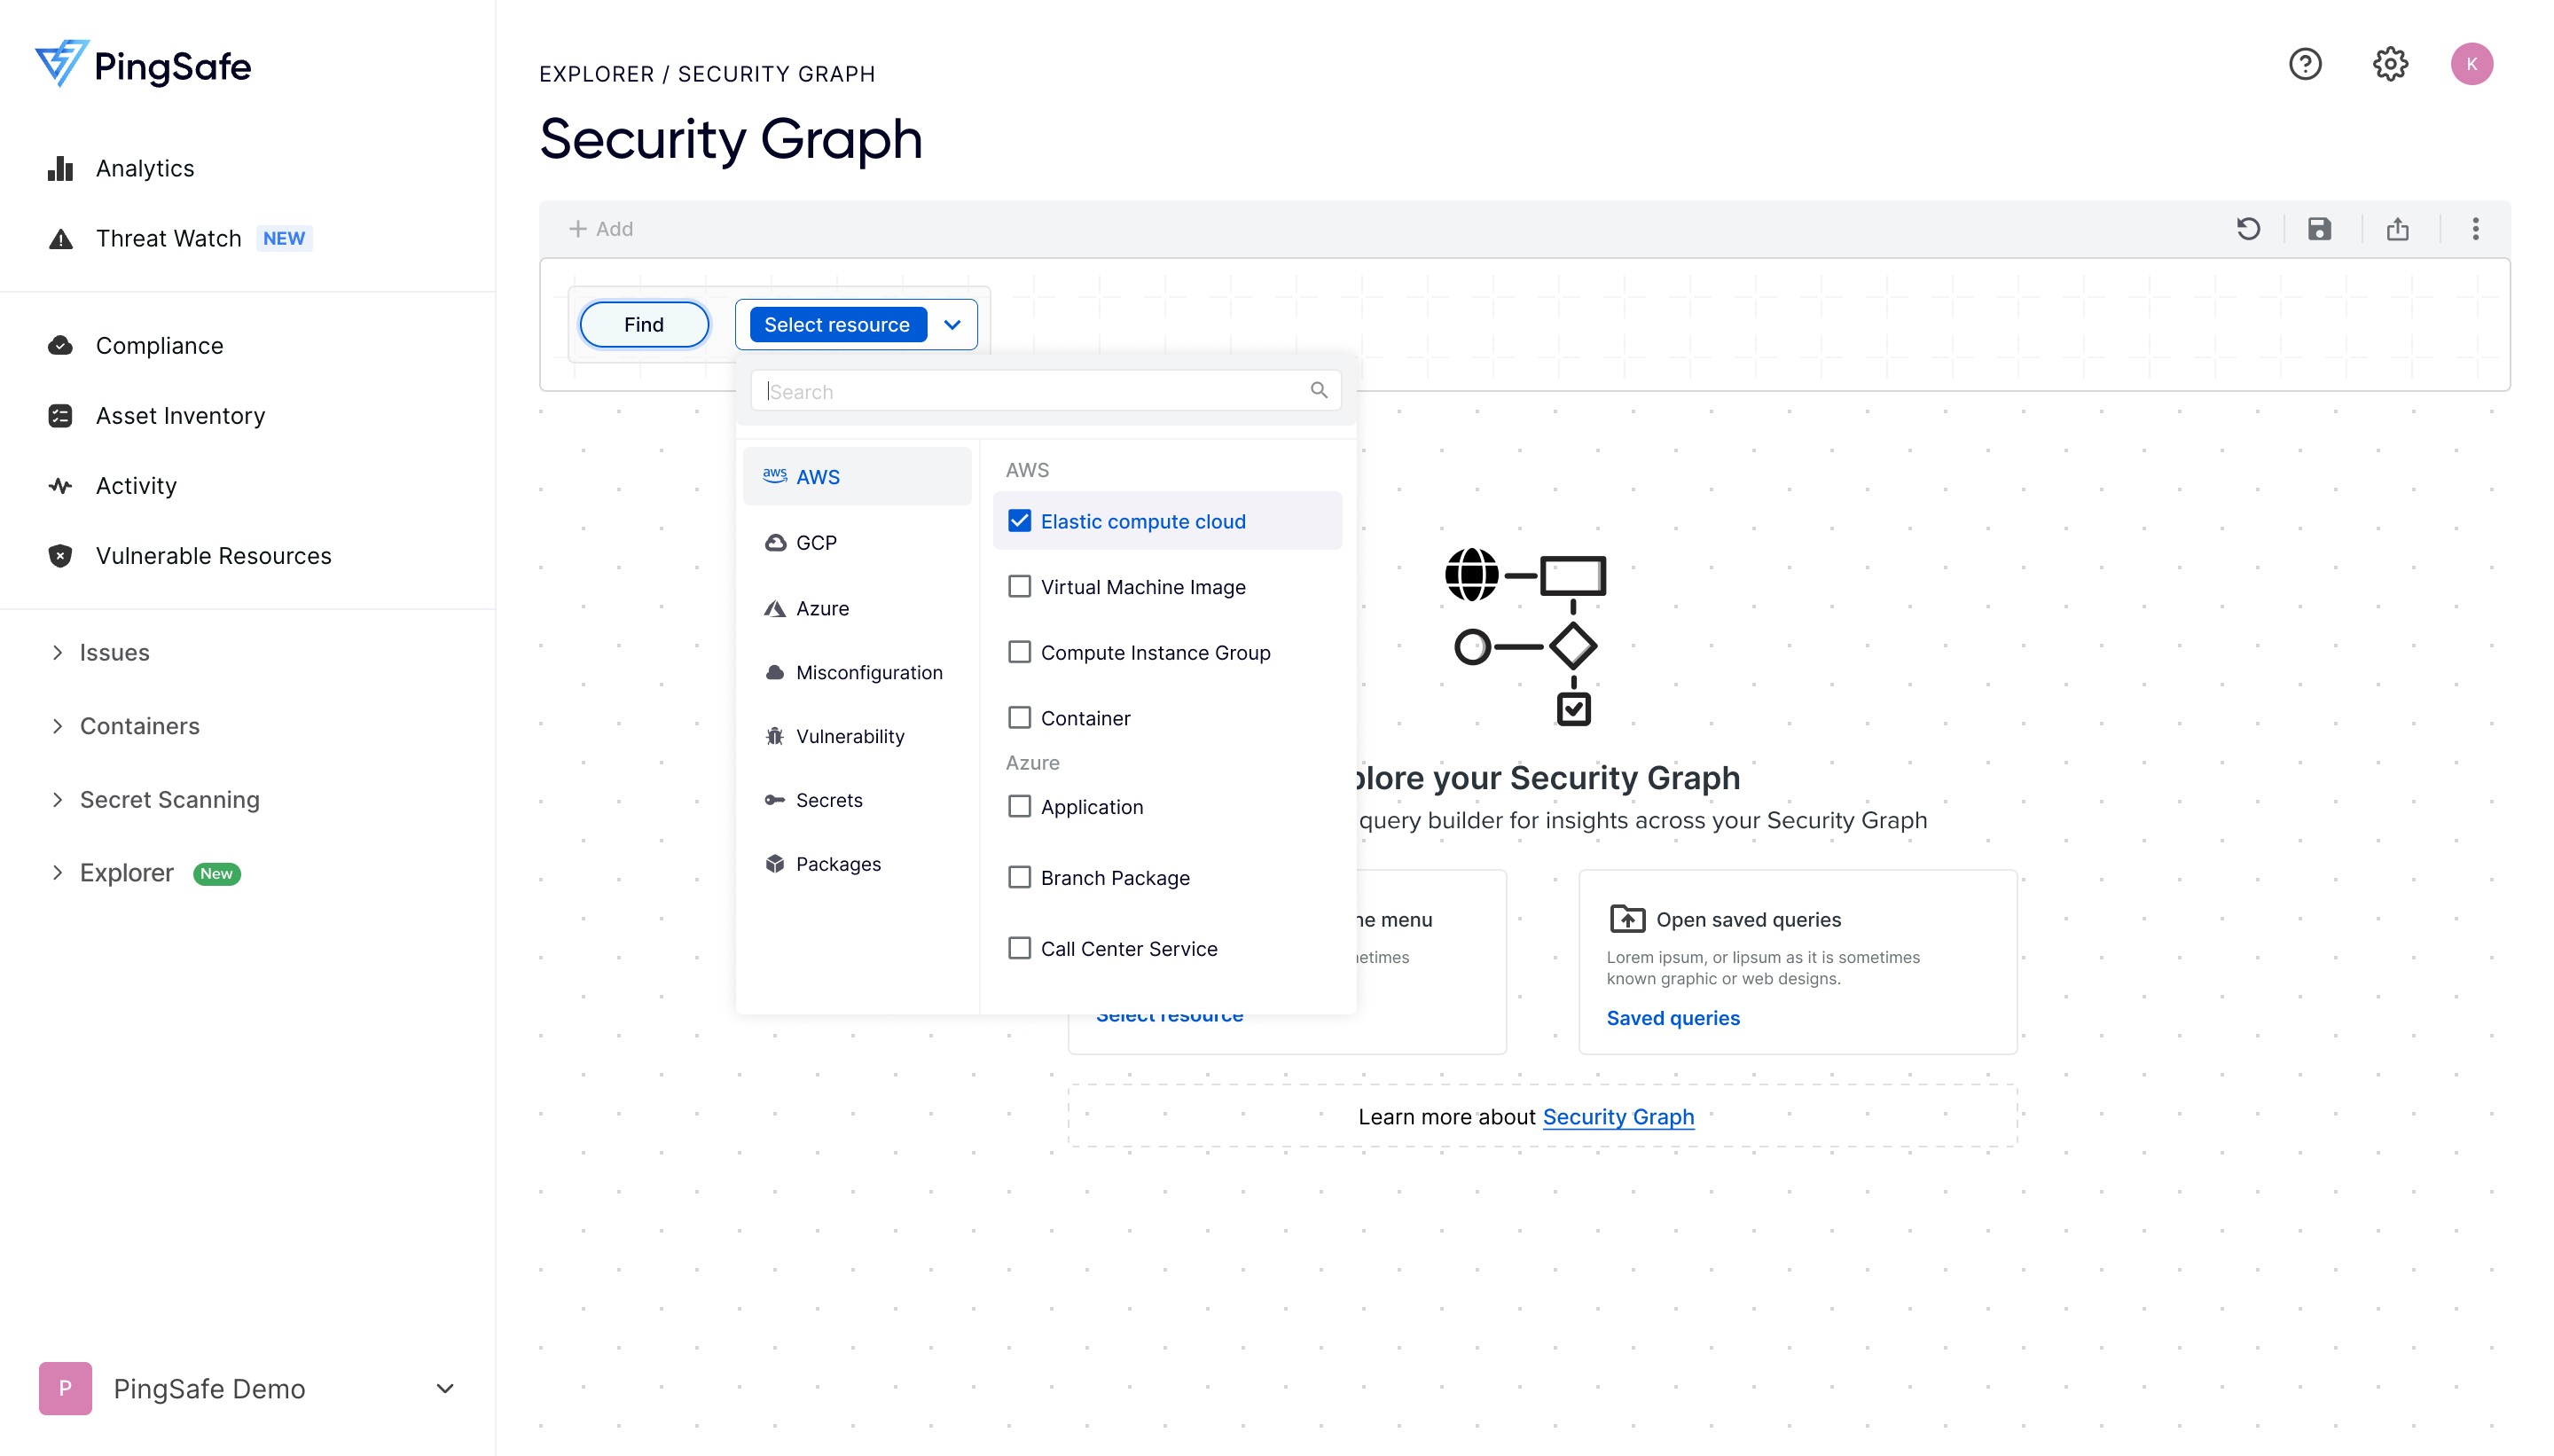Image resolution: width=2554 pixels, height=1456 pixels.
Task: Expand the Explorer section
Action: (58, 873)
